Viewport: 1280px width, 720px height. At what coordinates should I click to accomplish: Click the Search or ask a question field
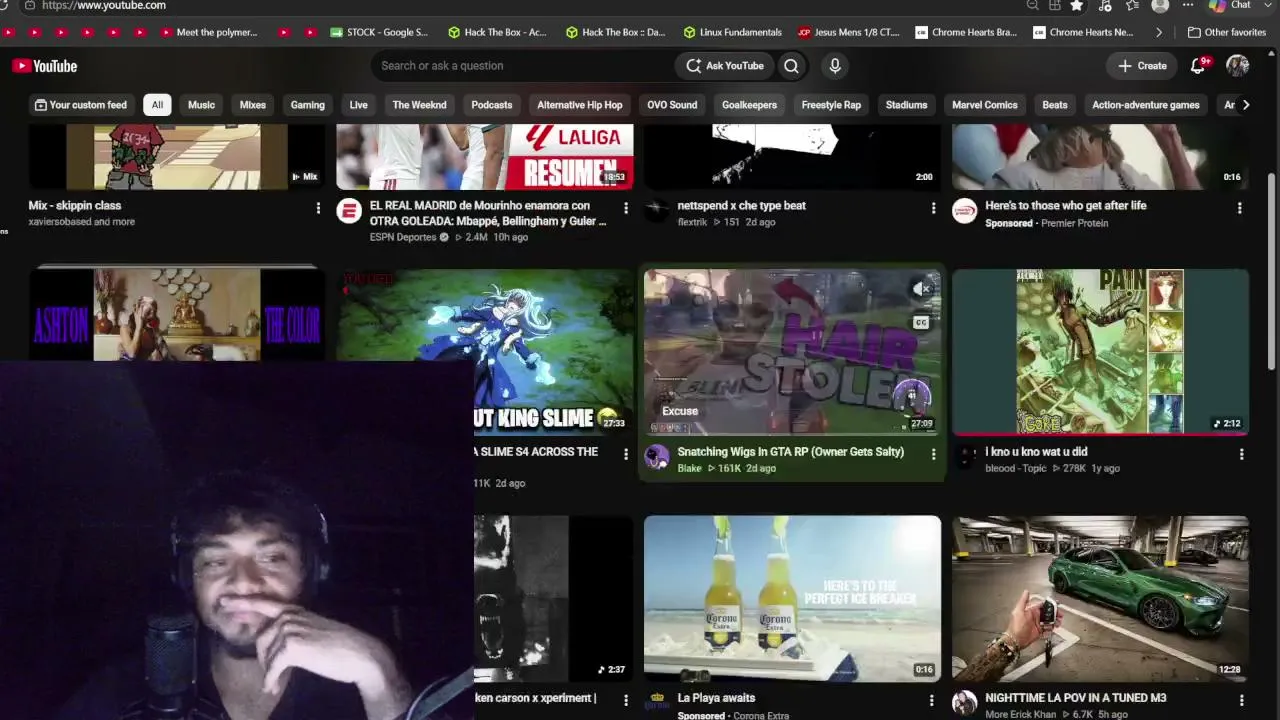coord(522,66)
